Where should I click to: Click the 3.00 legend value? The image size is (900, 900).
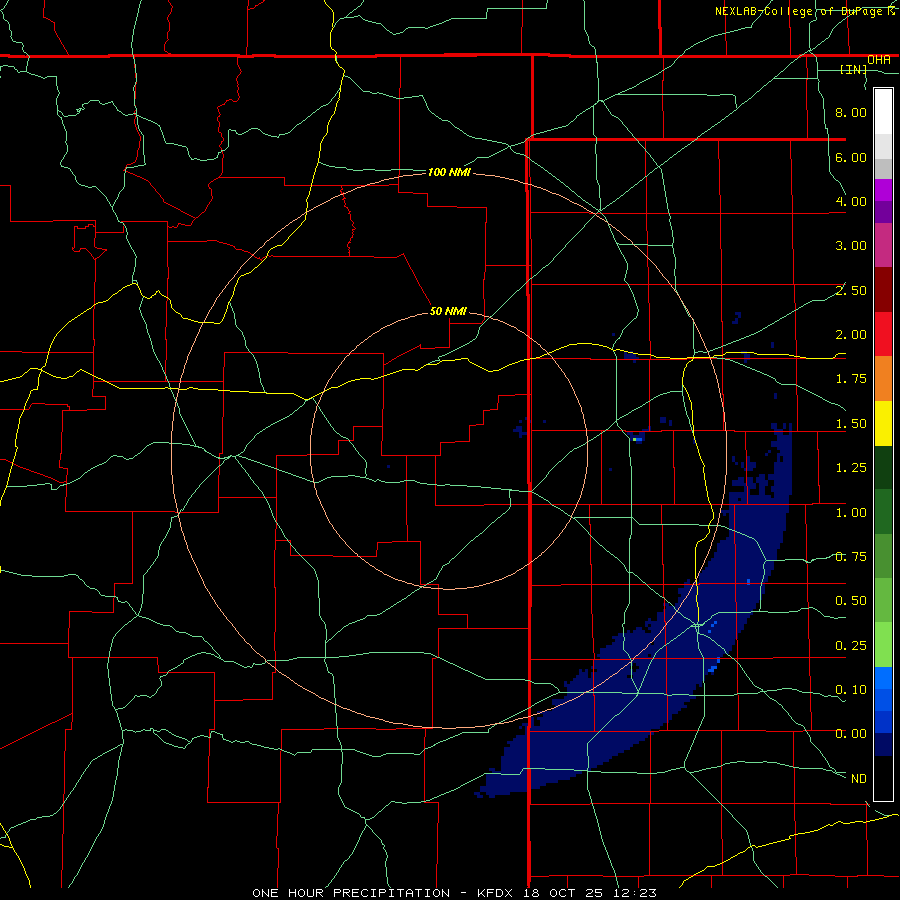(851, 246)
